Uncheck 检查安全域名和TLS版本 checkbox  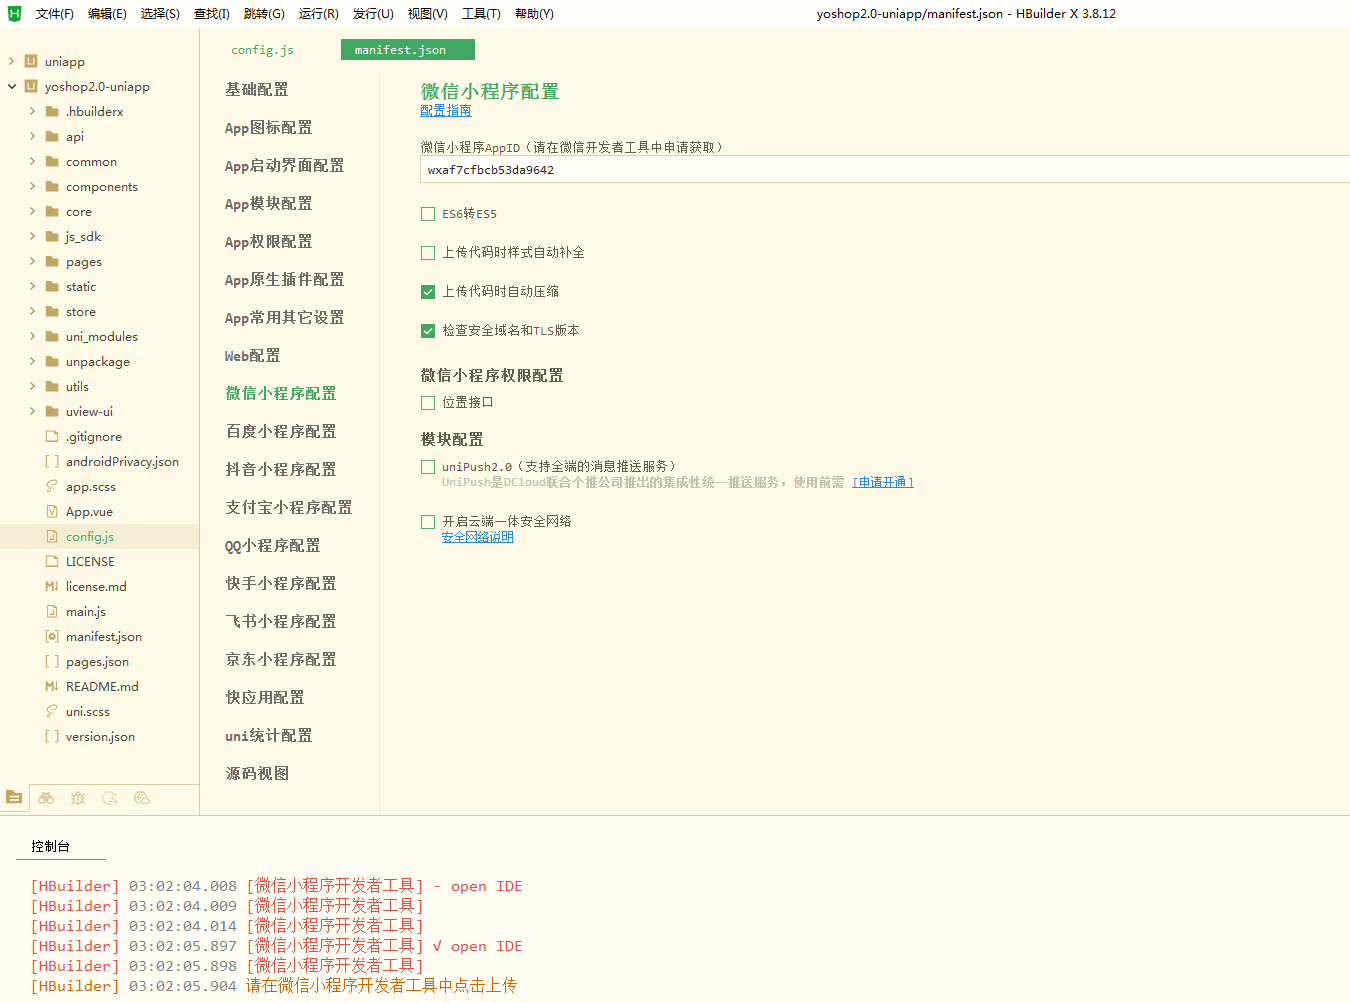pyautogui.click(x=428, y=331)
